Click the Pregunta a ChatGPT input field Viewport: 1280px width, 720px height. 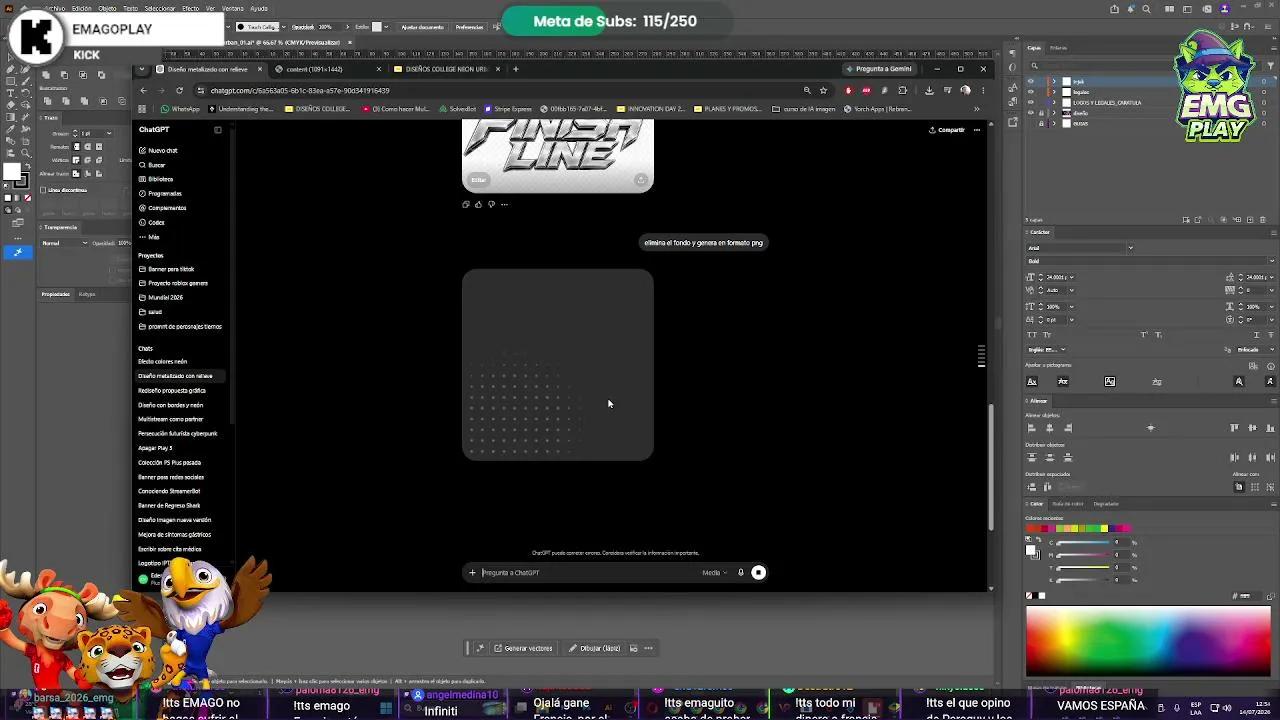click(x=590, y=573)
